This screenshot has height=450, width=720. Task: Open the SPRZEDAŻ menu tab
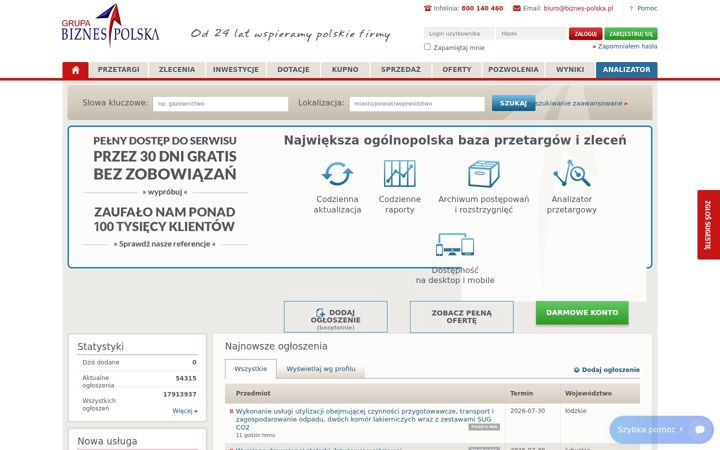pos(401,70)
